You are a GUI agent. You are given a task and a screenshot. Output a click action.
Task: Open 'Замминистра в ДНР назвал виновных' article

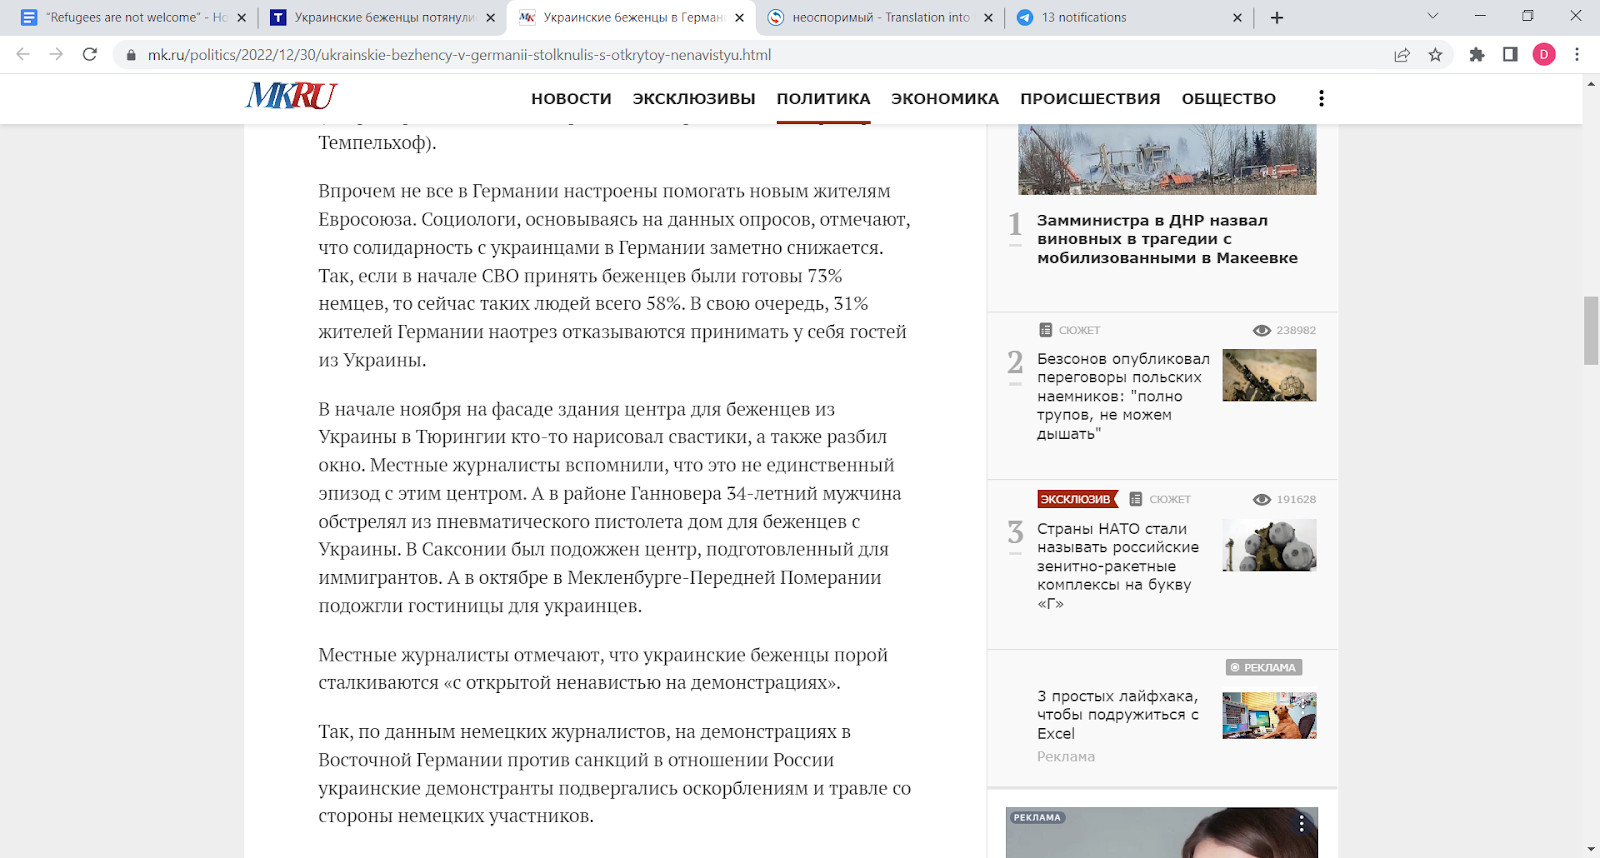(x=1167, y=239)
